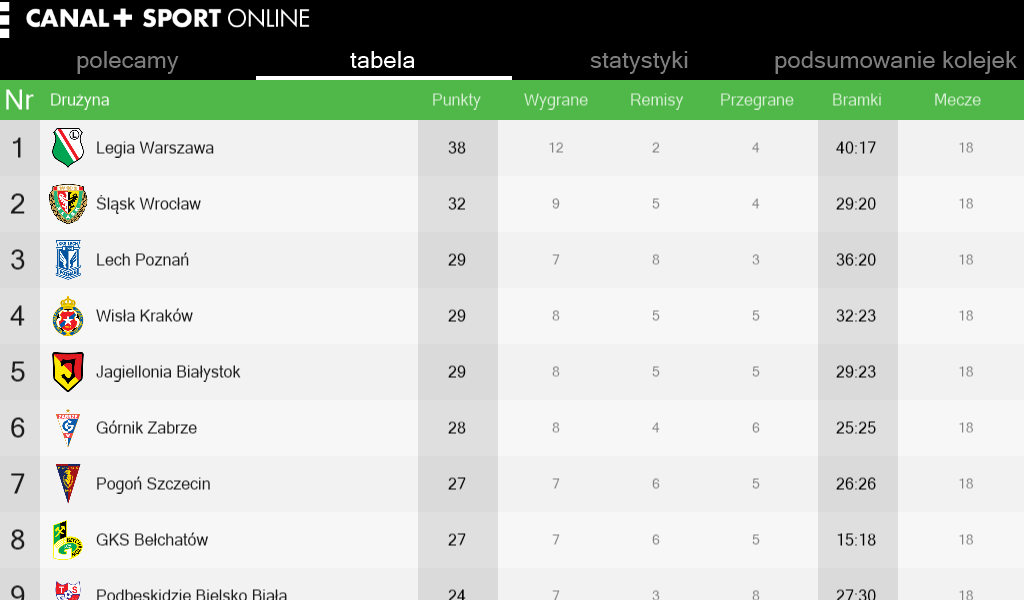Click Śląsk Wrocław's 9 wins cell
The height and width of the screenshot is (600, 1024).
tap(556, 204)
